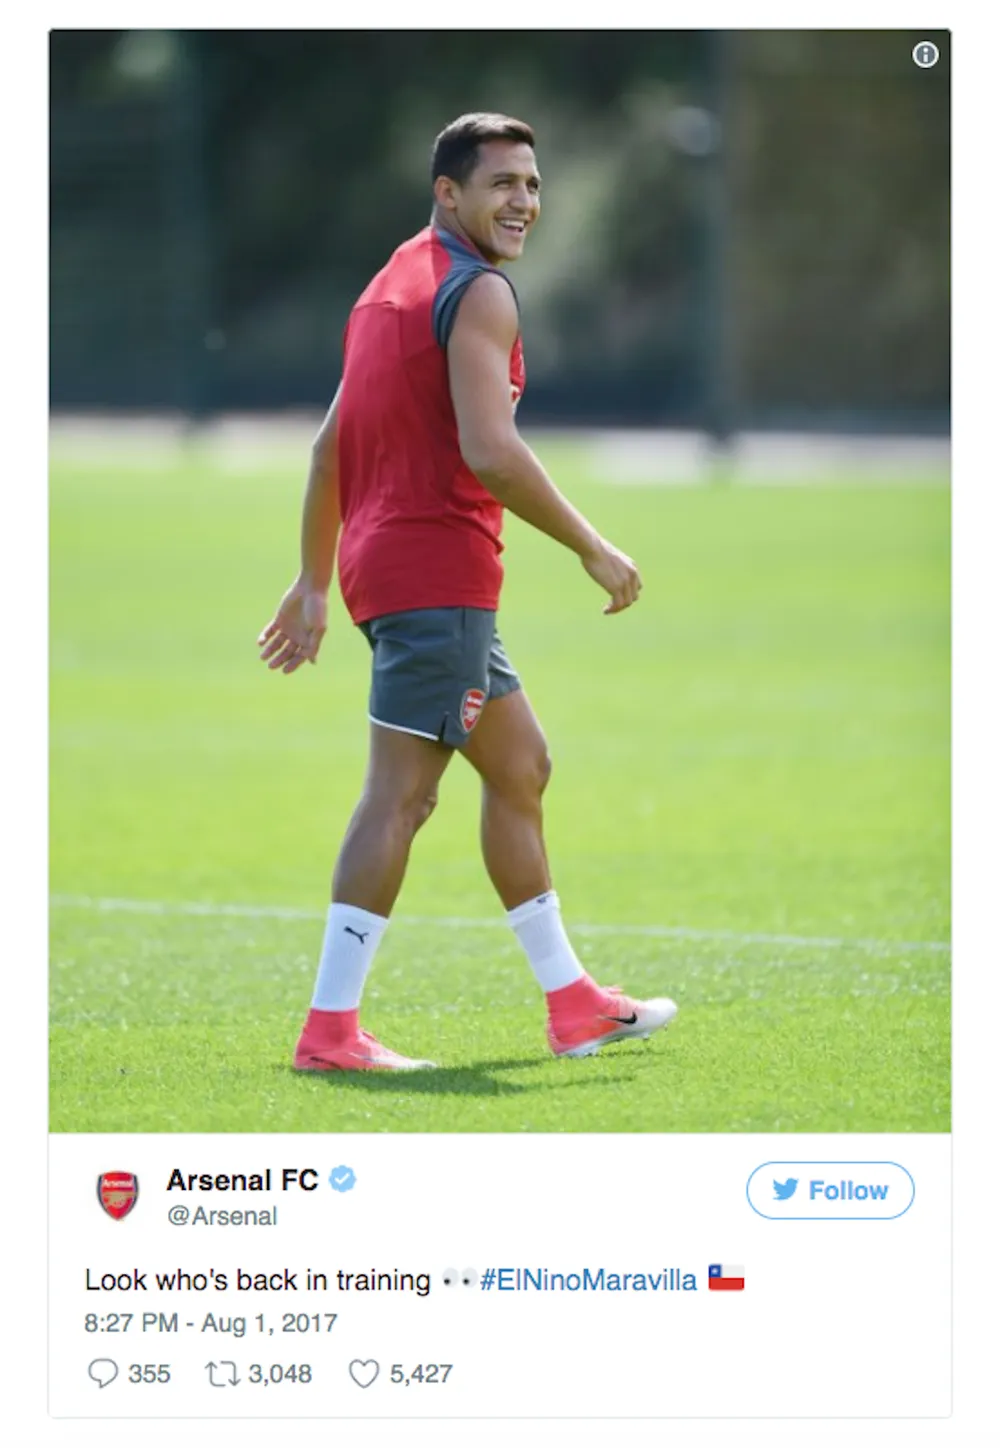Screen dimensions: 1000x1448
Task: Click the blue verified badge
Action: click(342, 1180)
